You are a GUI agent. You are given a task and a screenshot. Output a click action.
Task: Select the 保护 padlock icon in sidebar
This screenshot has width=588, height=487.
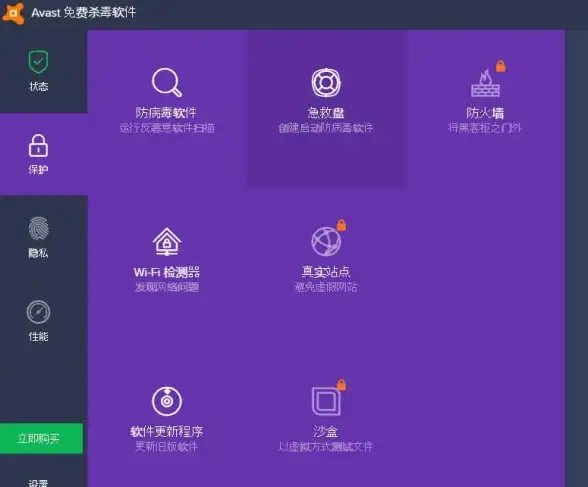pyautogui.click(x=38, y=145)
